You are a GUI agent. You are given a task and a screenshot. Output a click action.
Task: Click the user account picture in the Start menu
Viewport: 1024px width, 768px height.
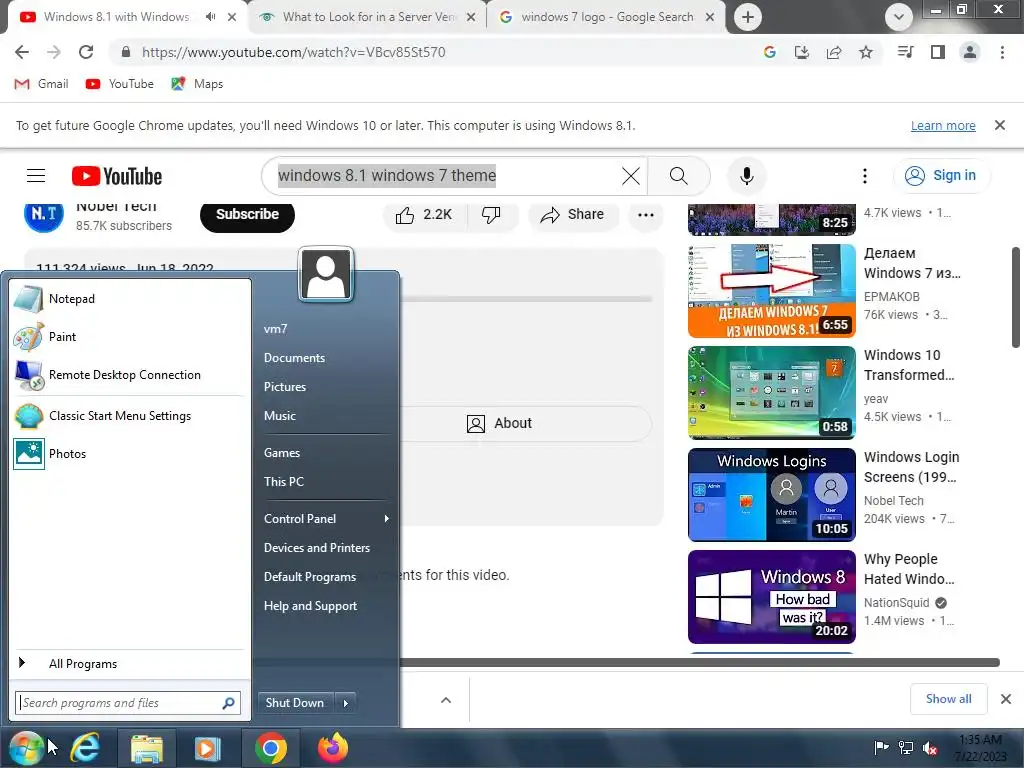pos(326,274)
